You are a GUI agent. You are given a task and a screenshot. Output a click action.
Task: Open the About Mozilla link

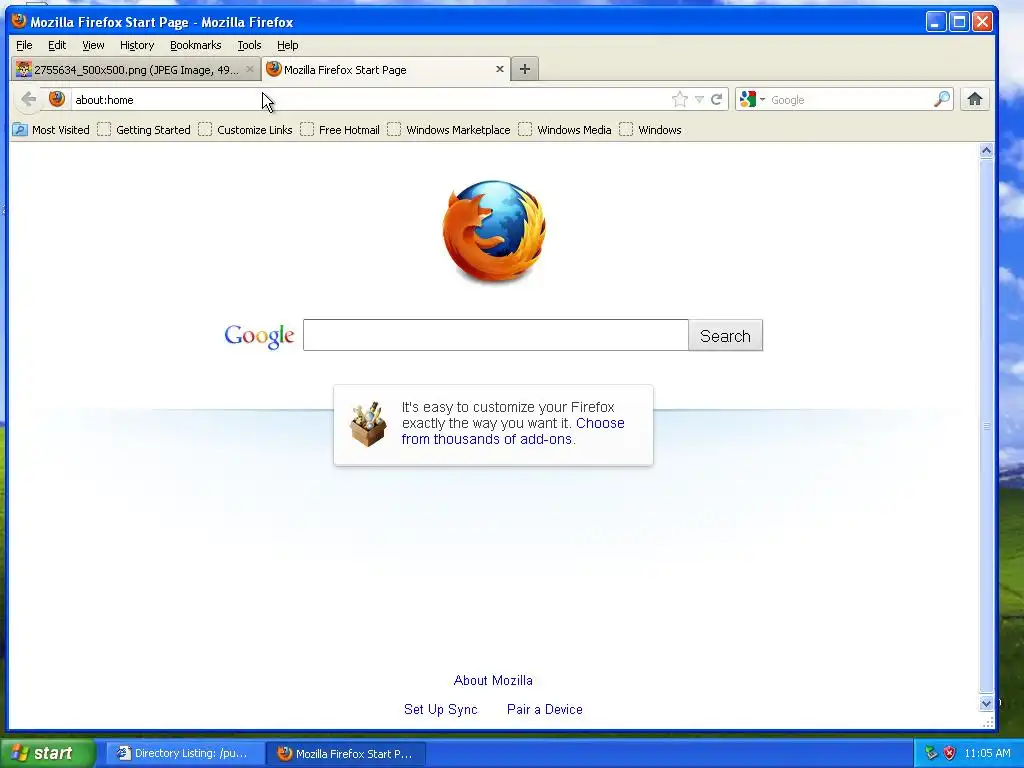click(493, 680)
